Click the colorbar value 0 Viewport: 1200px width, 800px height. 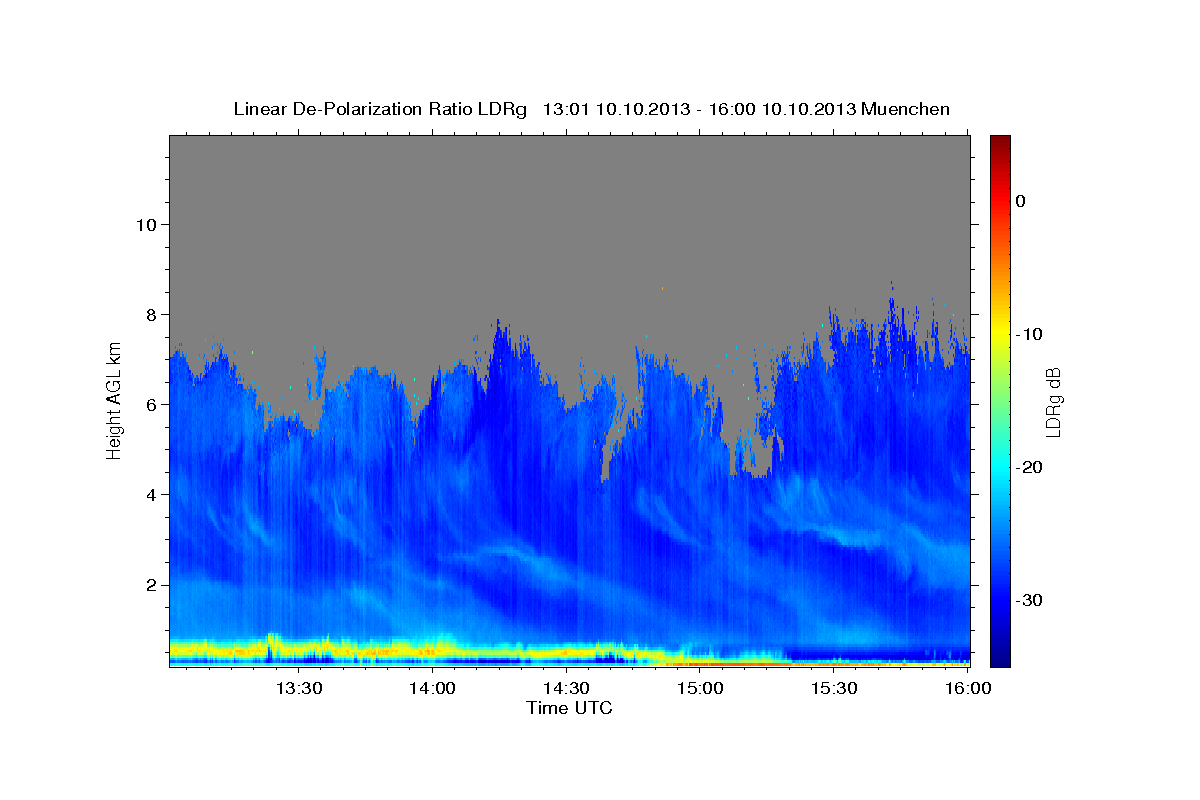point(1020,201)
